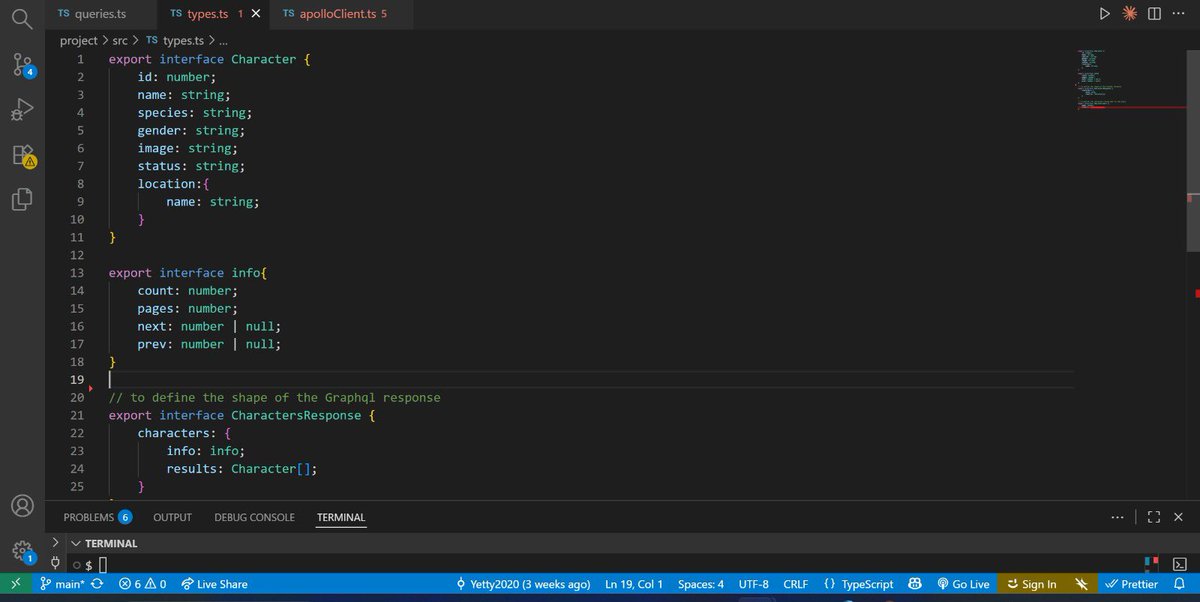Open the remote window indicator
Screen dimensions: 1200x602
[x=14, y=584]
